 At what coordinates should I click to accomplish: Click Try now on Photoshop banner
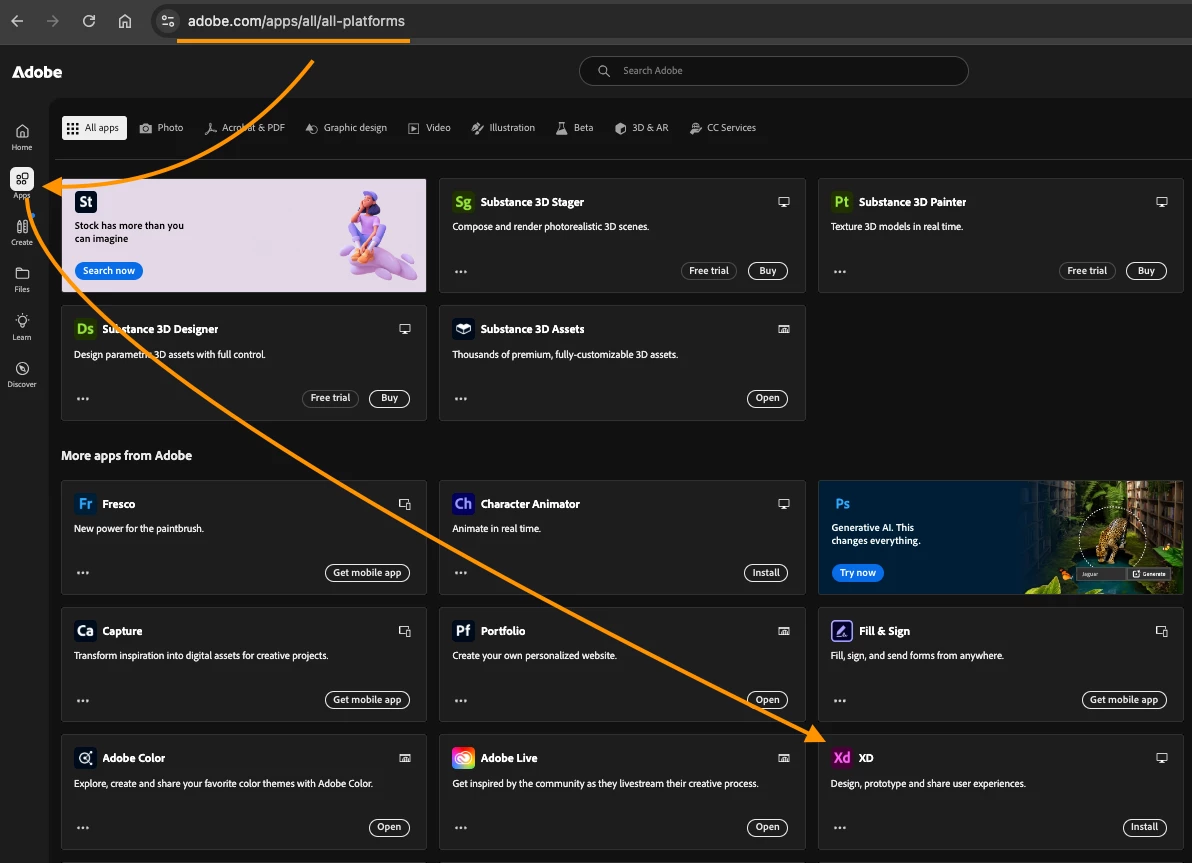coord(858,573)
